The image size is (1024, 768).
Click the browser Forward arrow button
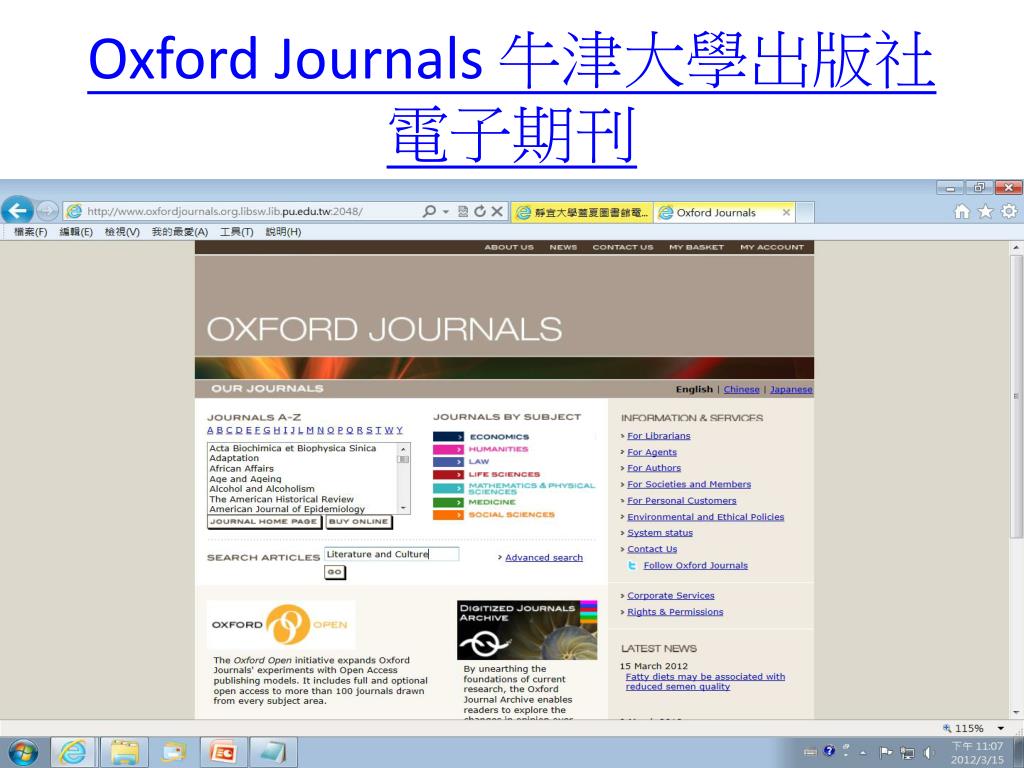click(x=46, y=210)
